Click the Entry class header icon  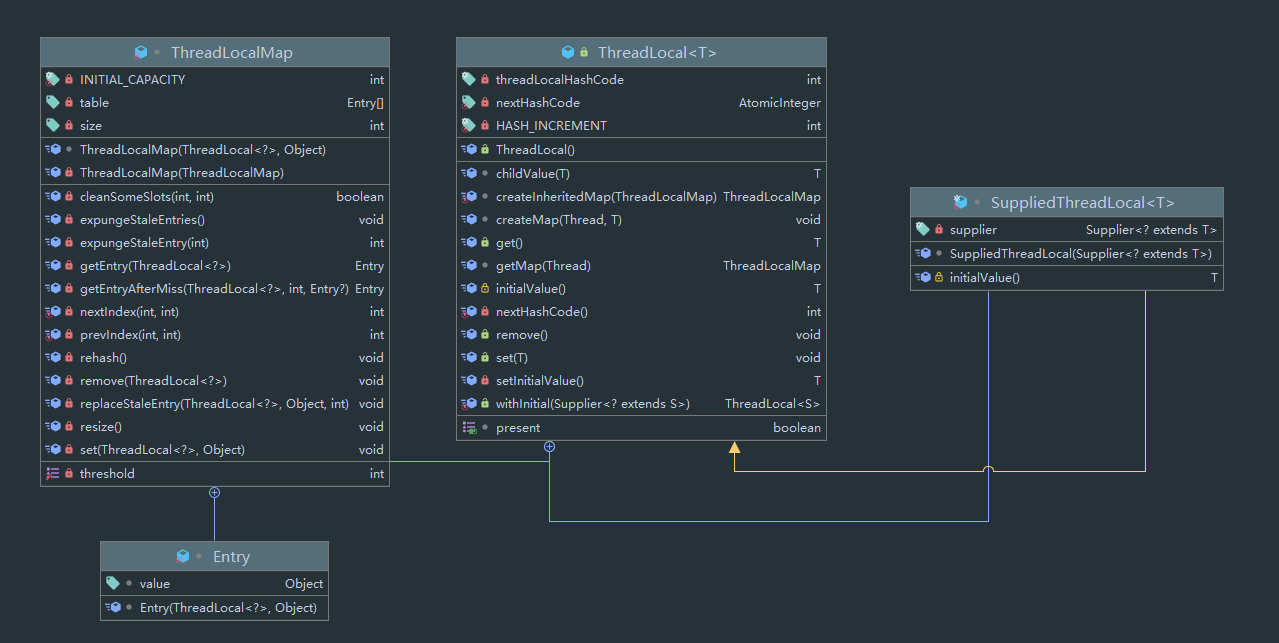pos(183,557)
